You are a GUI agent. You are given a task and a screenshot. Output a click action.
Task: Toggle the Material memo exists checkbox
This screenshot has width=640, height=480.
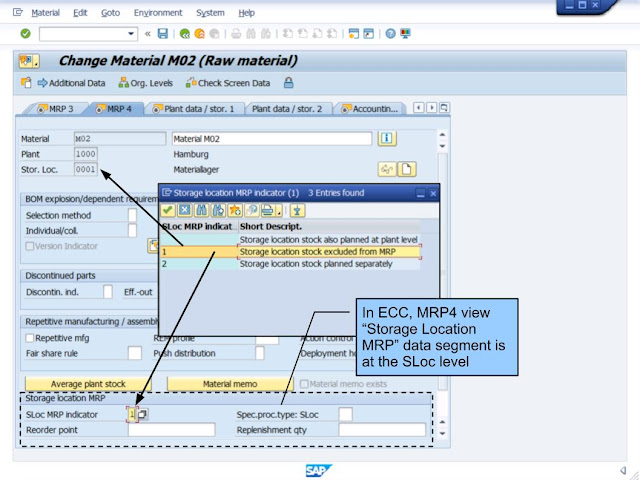click(304, 384)
